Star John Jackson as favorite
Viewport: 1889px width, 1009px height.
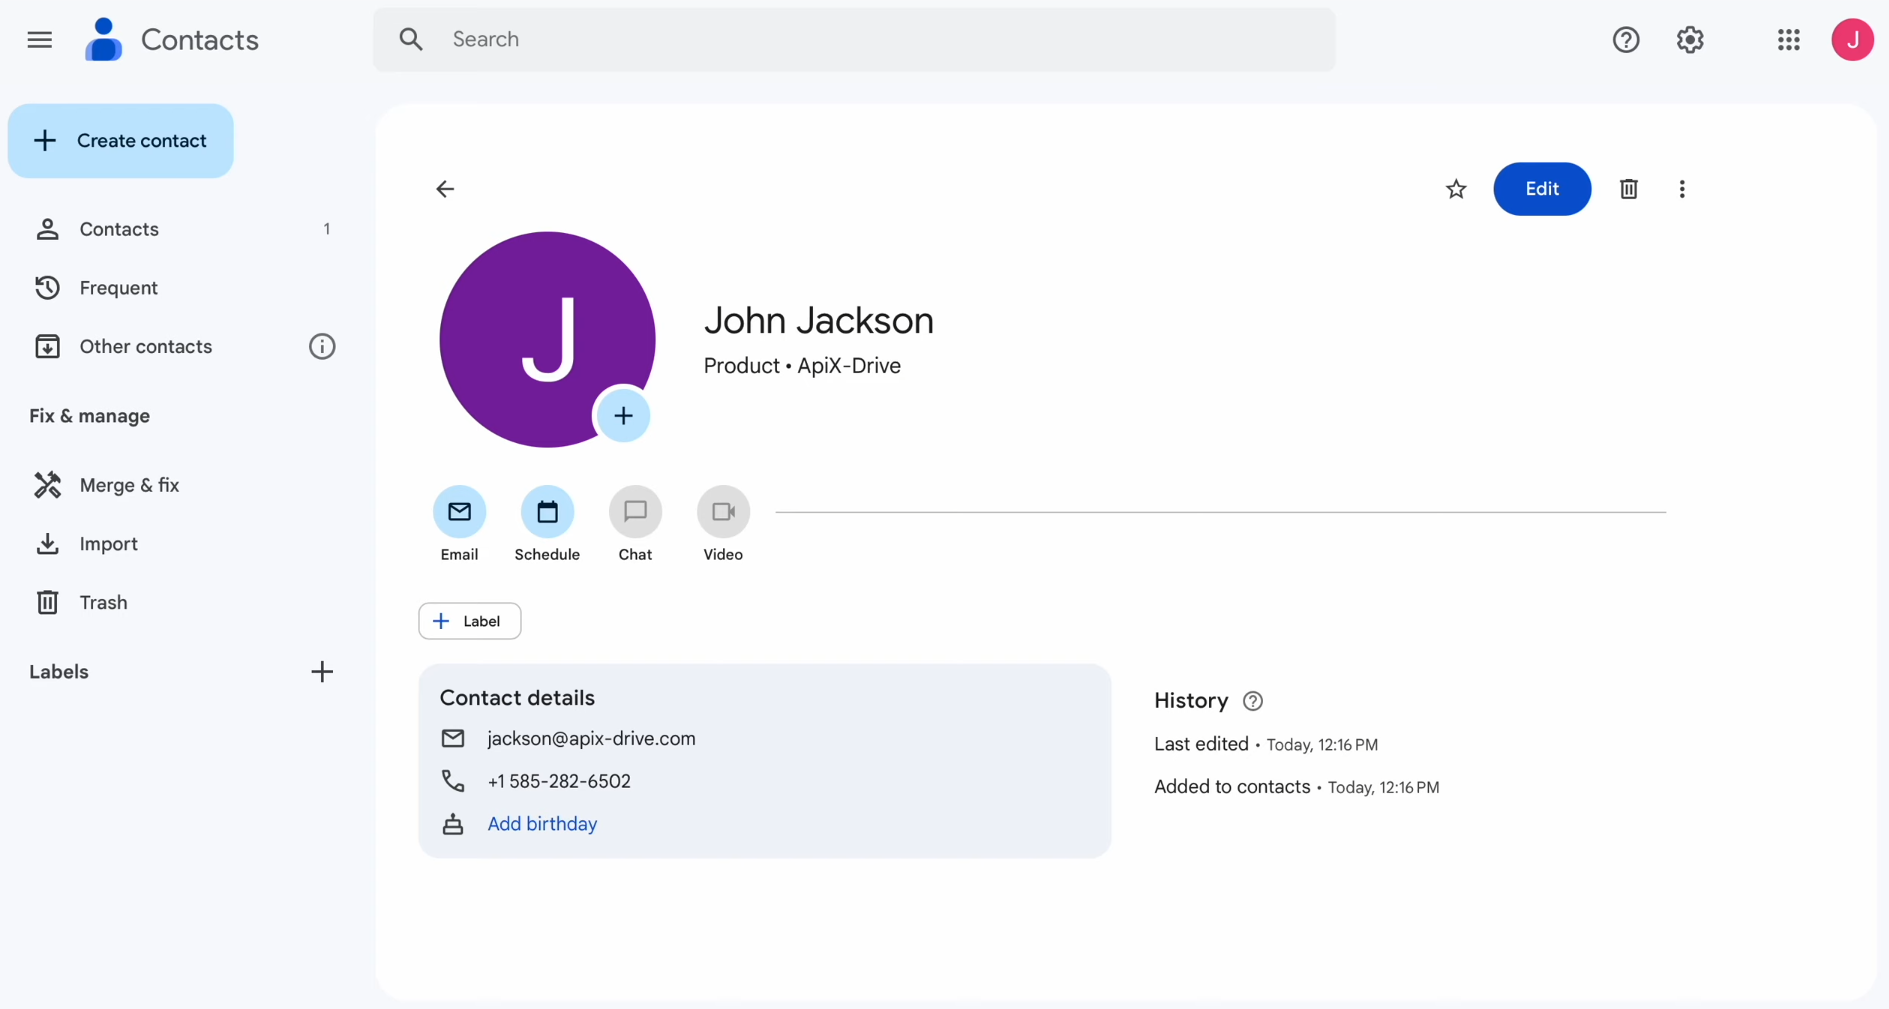1456,189
